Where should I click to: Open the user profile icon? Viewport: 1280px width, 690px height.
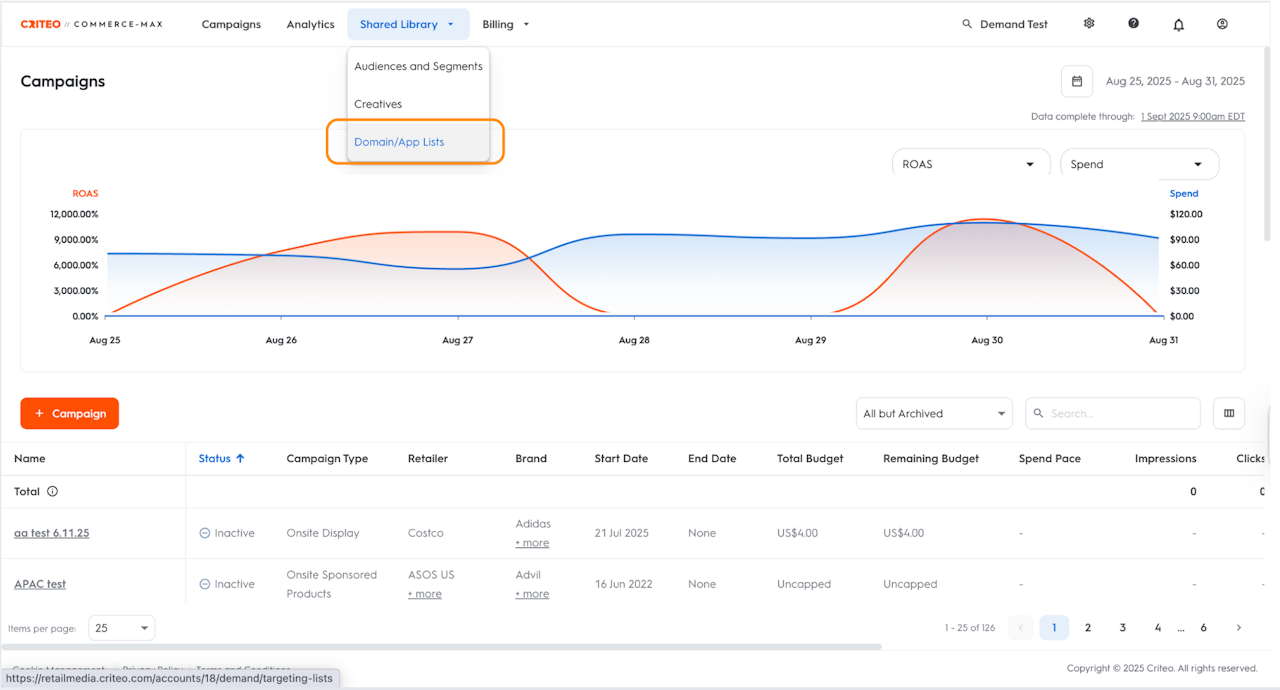pos(1222,24)
